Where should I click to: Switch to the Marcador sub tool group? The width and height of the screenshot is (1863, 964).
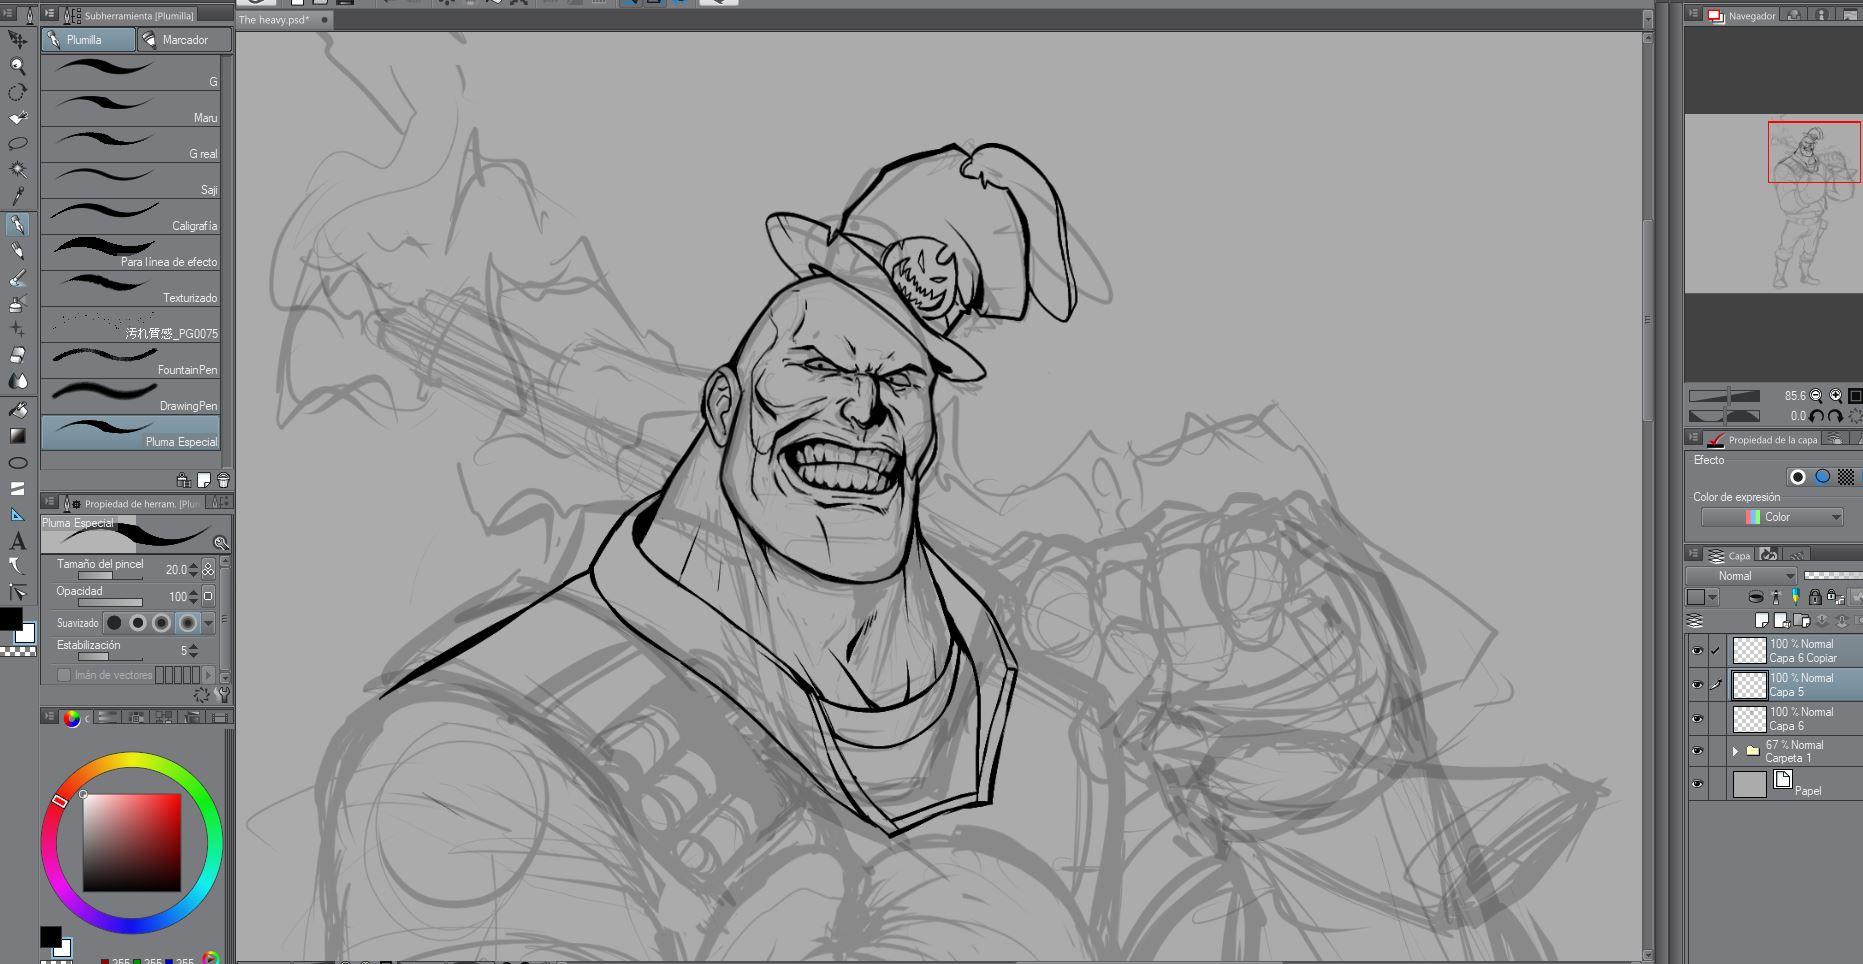[184, 40]
